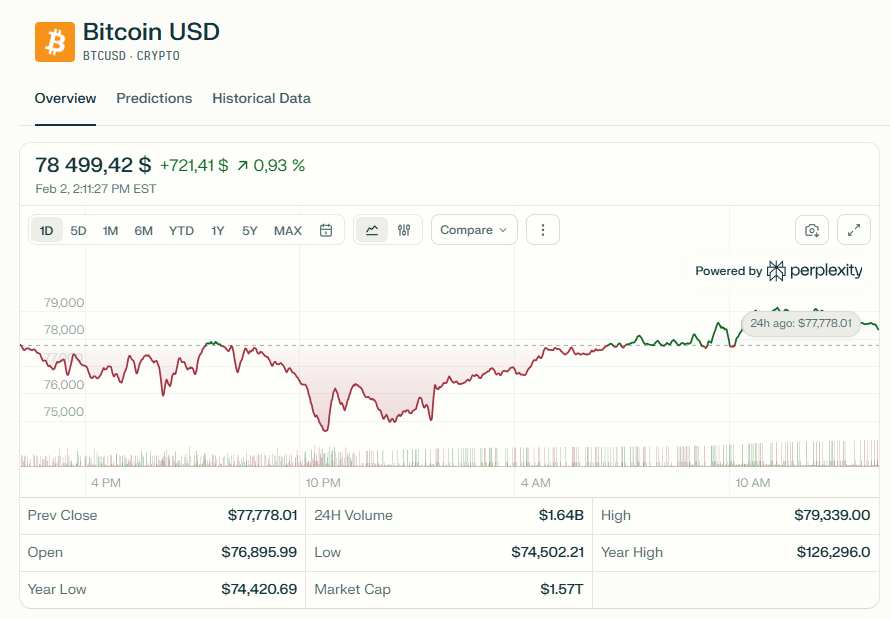Click the 10 PM time axis label
Screen dimensions: 890x619
[324, 483]
